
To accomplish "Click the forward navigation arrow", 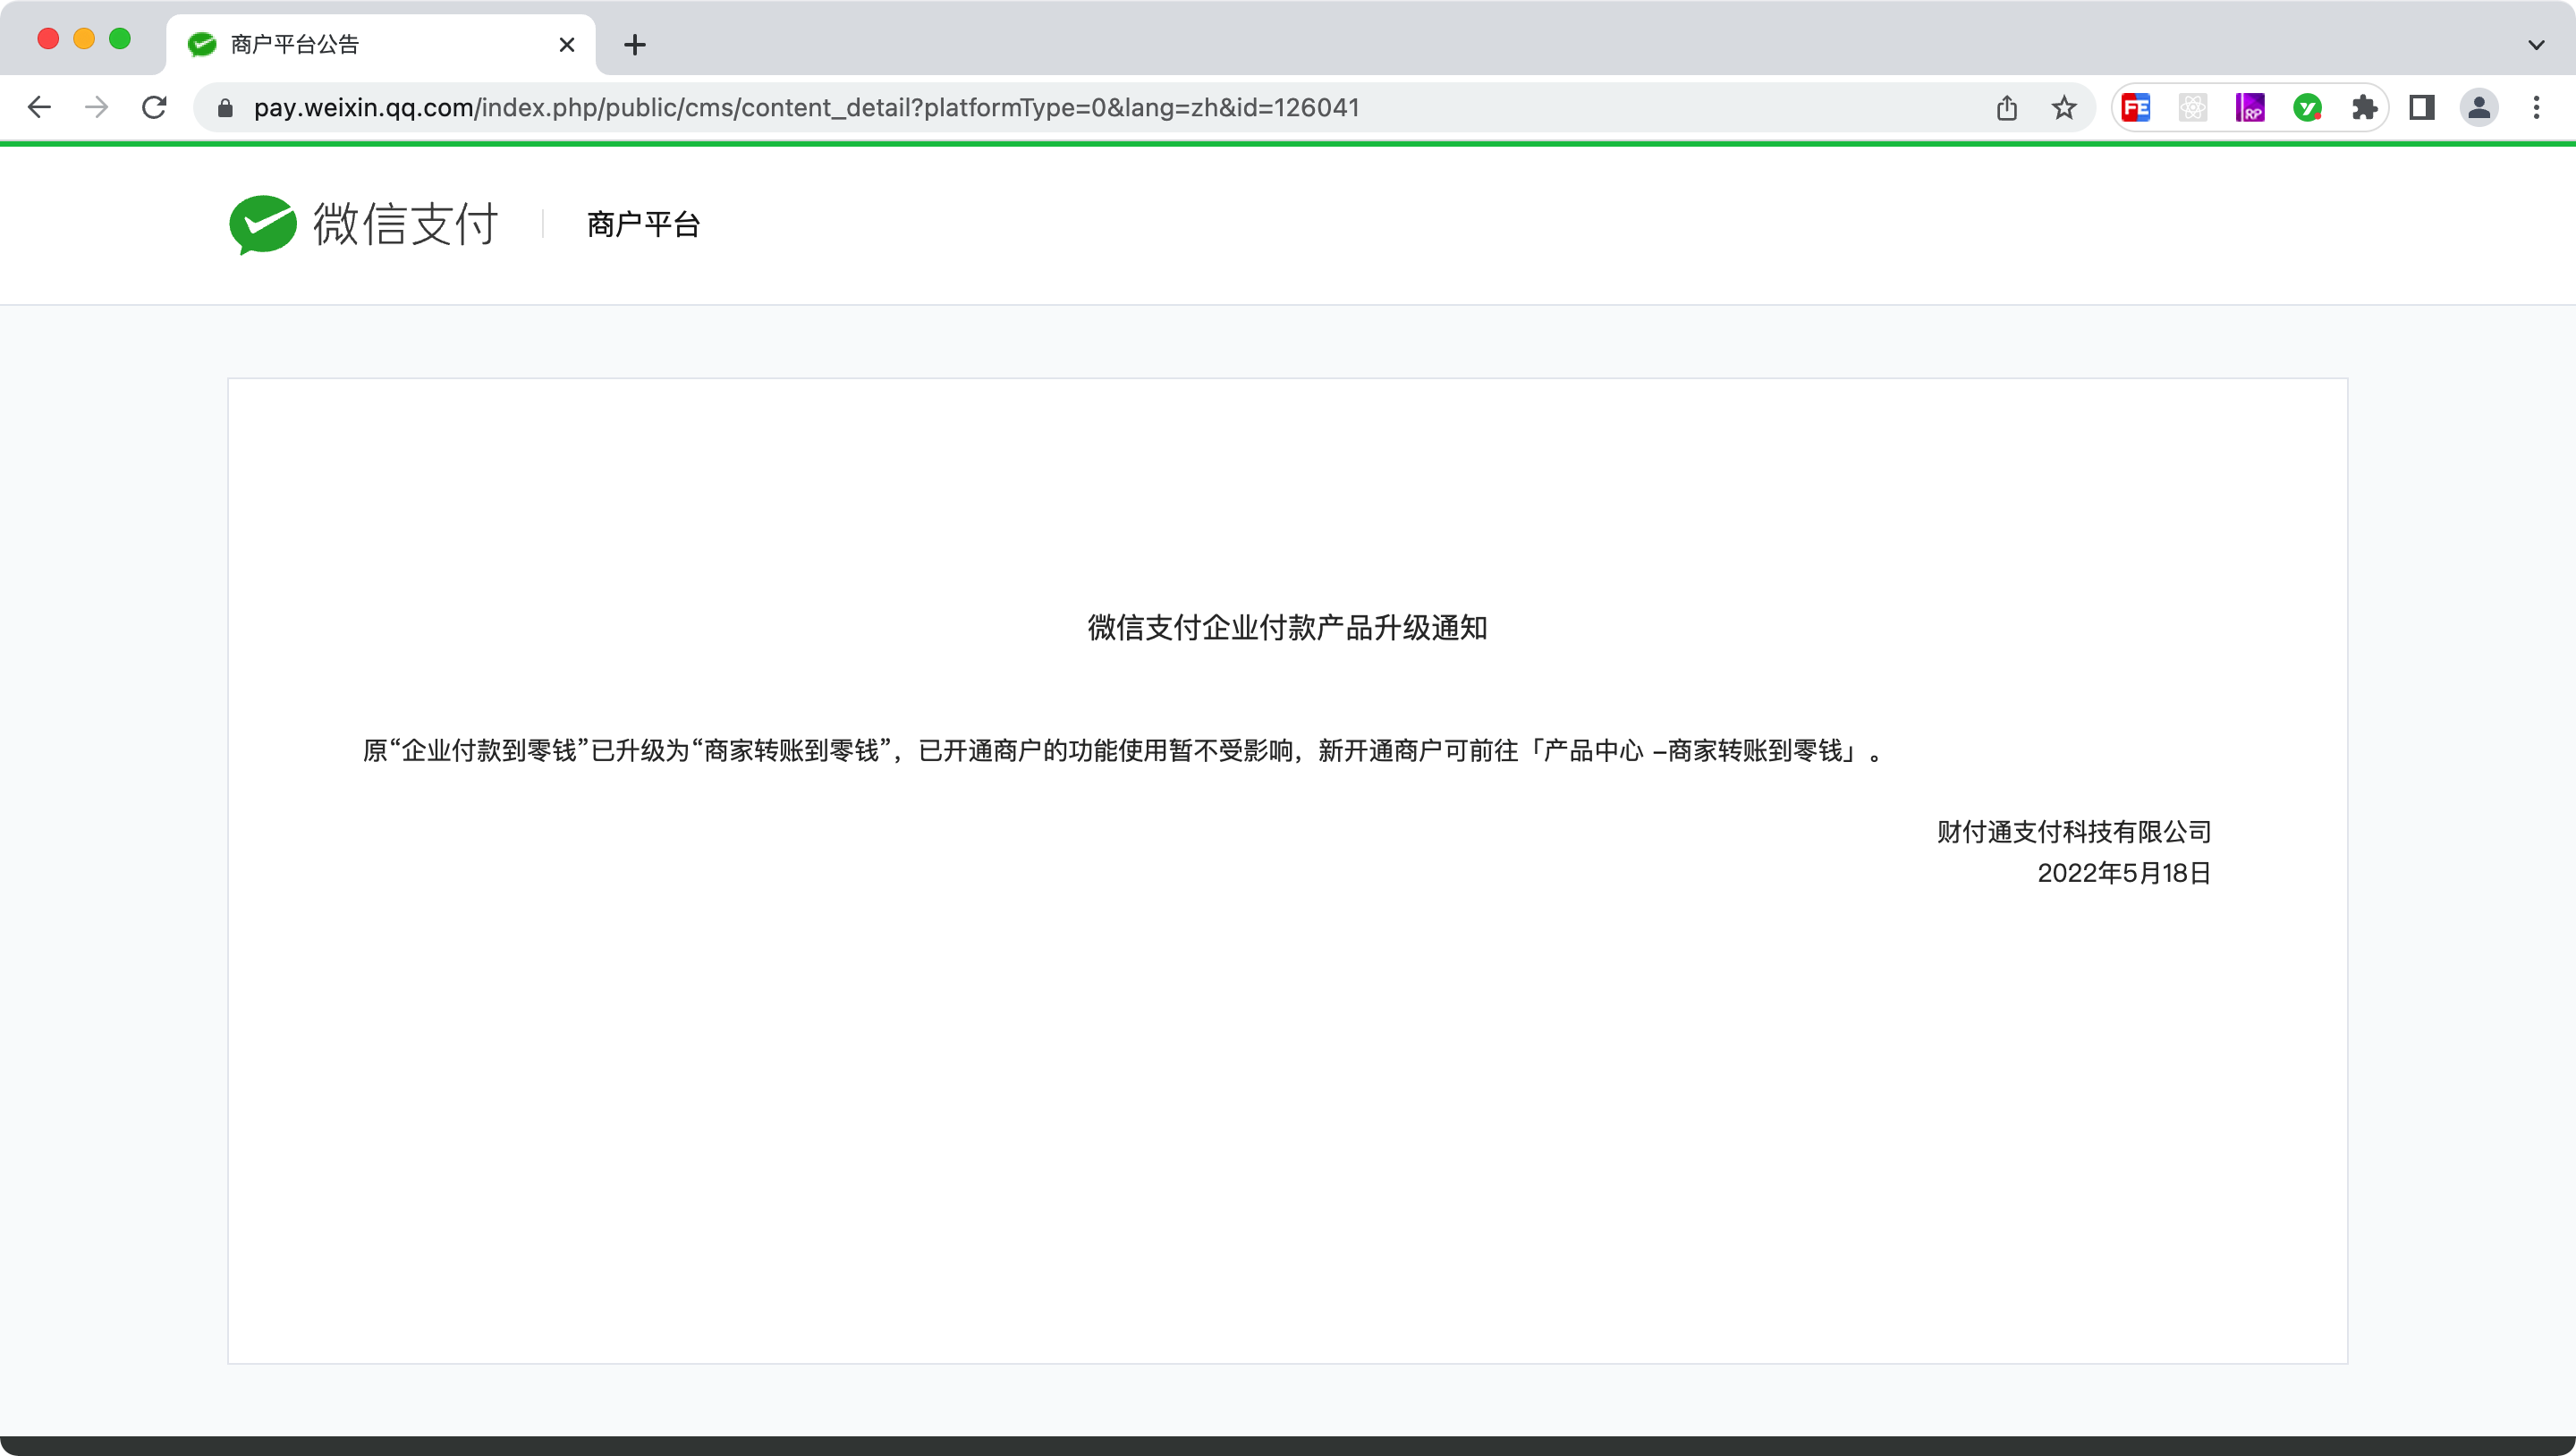I will point(97,107).
